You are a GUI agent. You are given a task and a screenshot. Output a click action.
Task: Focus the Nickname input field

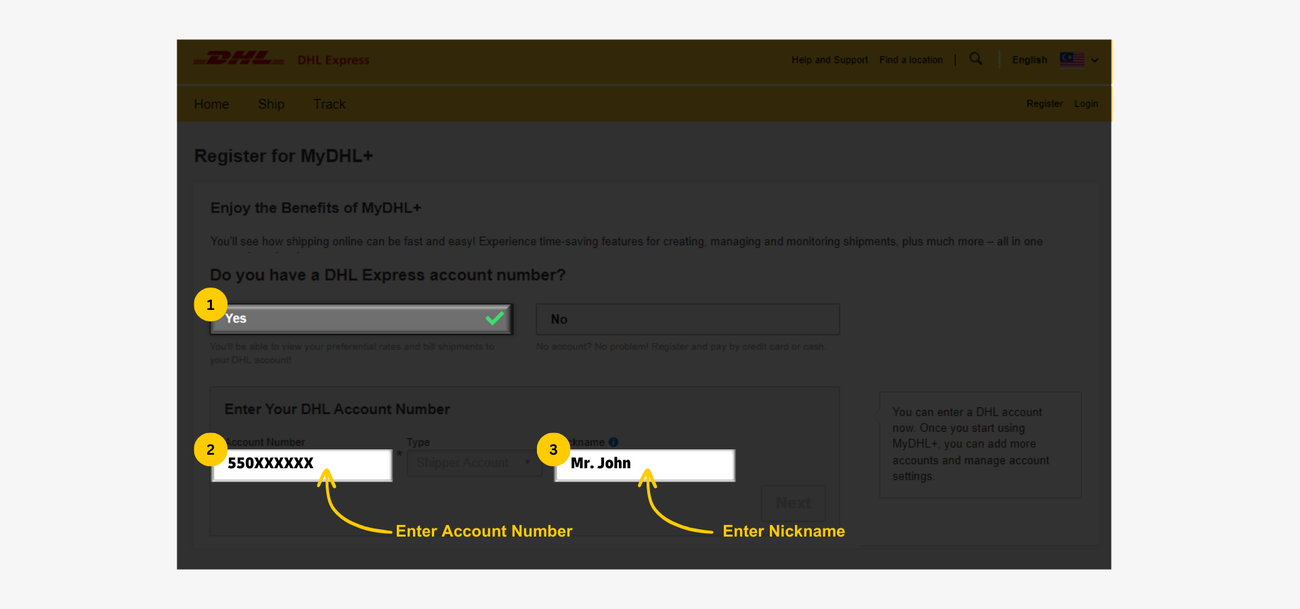(x=645, y=465)
